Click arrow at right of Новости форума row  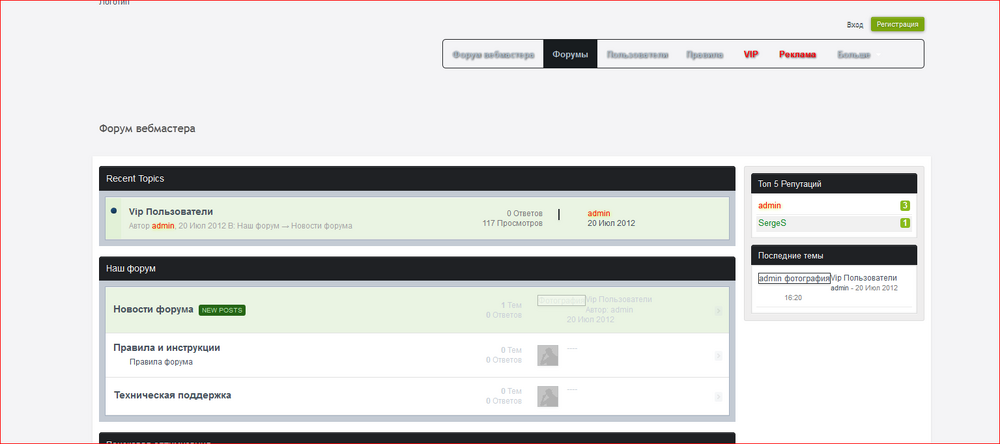click(719, 311)
